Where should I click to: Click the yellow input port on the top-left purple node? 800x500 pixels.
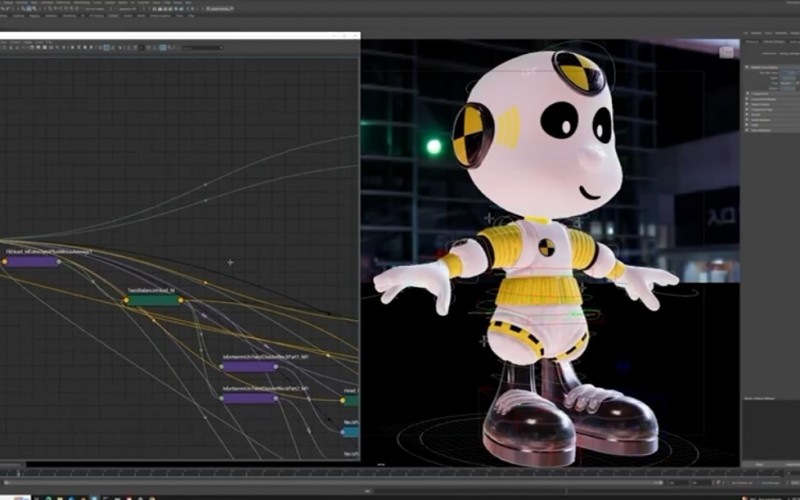click(4, 261)
